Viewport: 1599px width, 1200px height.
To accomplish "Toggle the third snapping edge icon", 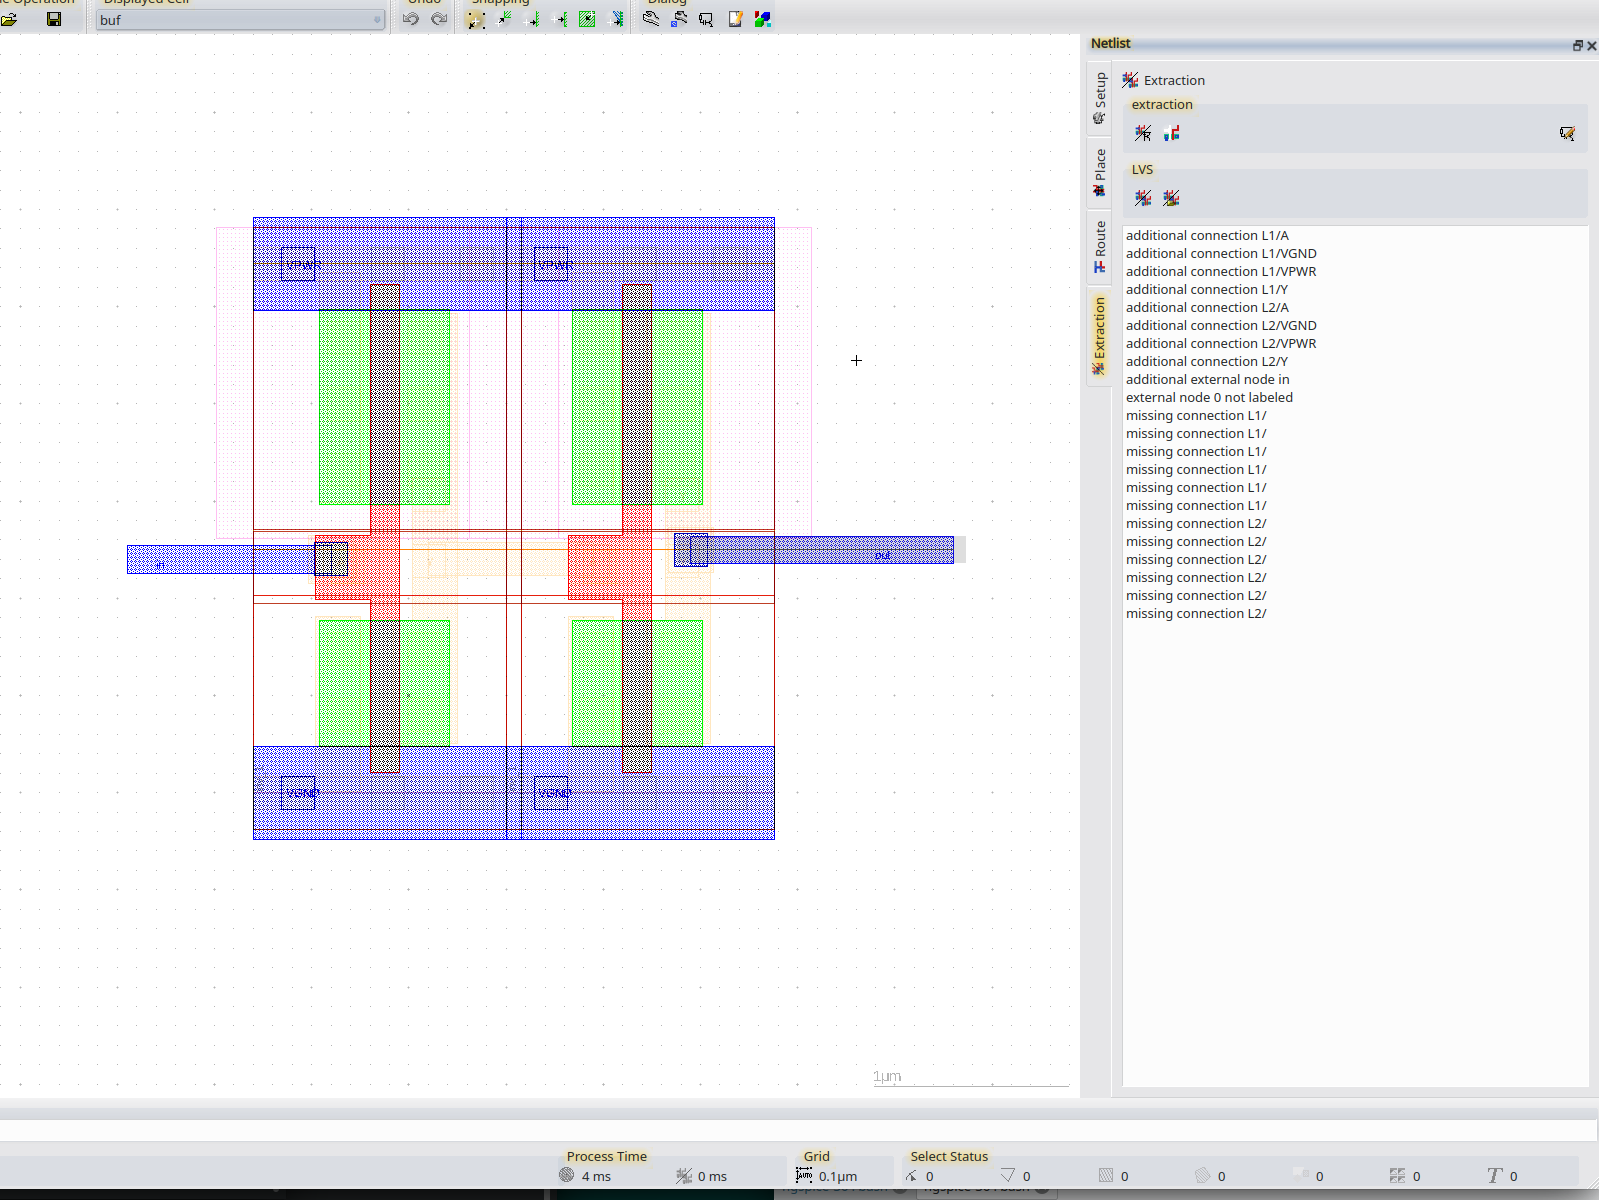I will (x=533, y=19).
